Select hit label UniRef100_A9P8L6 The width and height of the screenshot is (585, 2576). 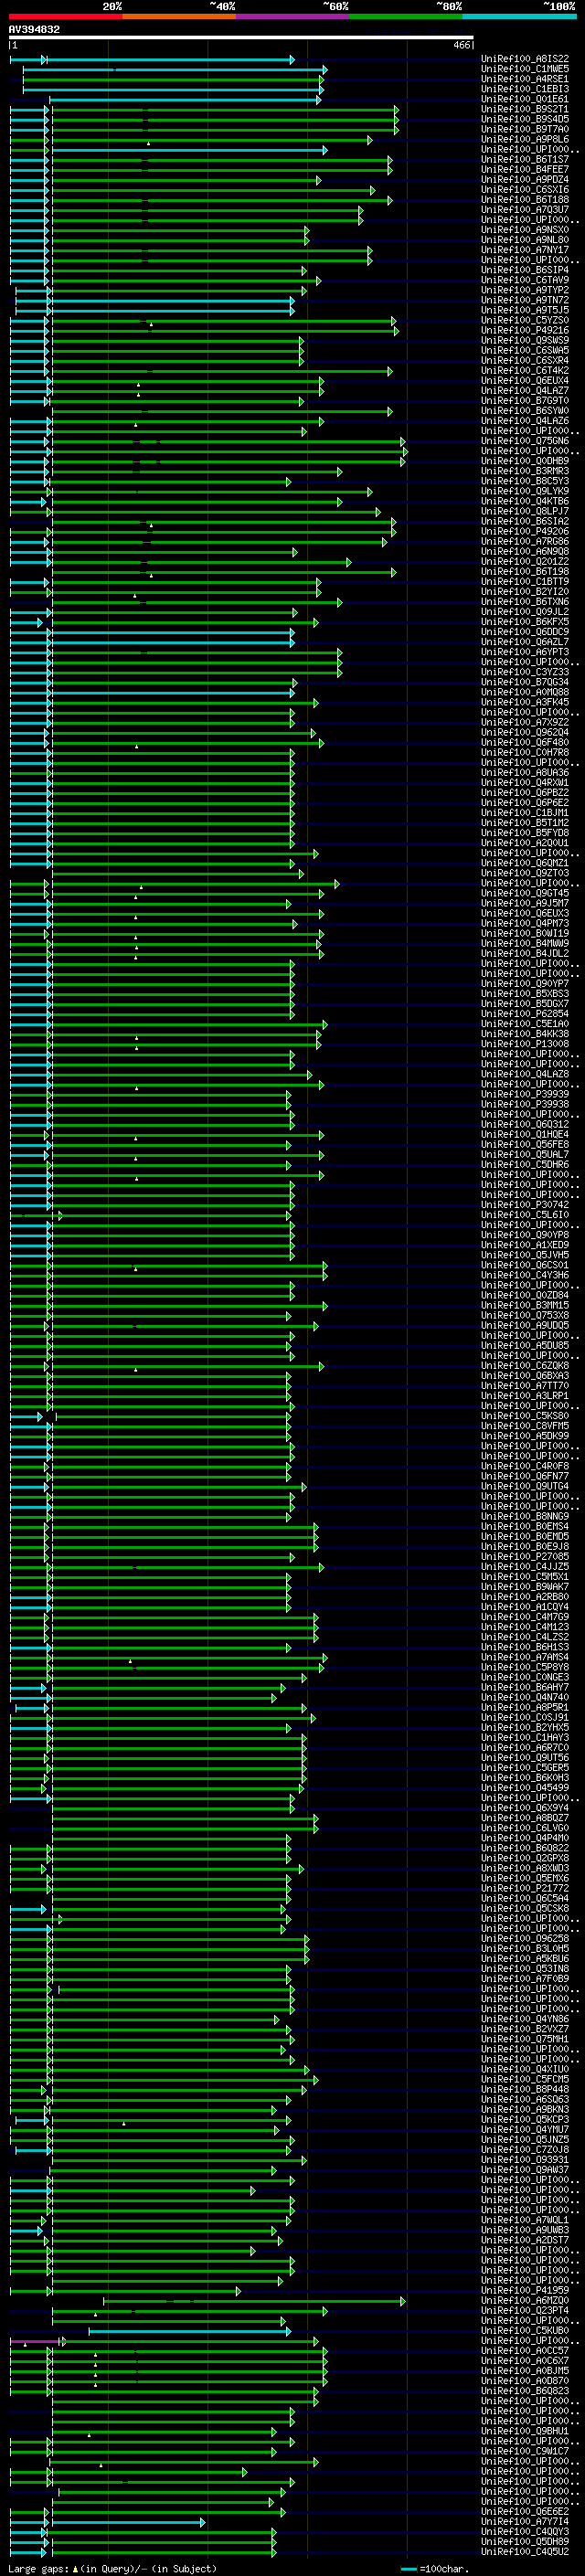tap(525, 139)
